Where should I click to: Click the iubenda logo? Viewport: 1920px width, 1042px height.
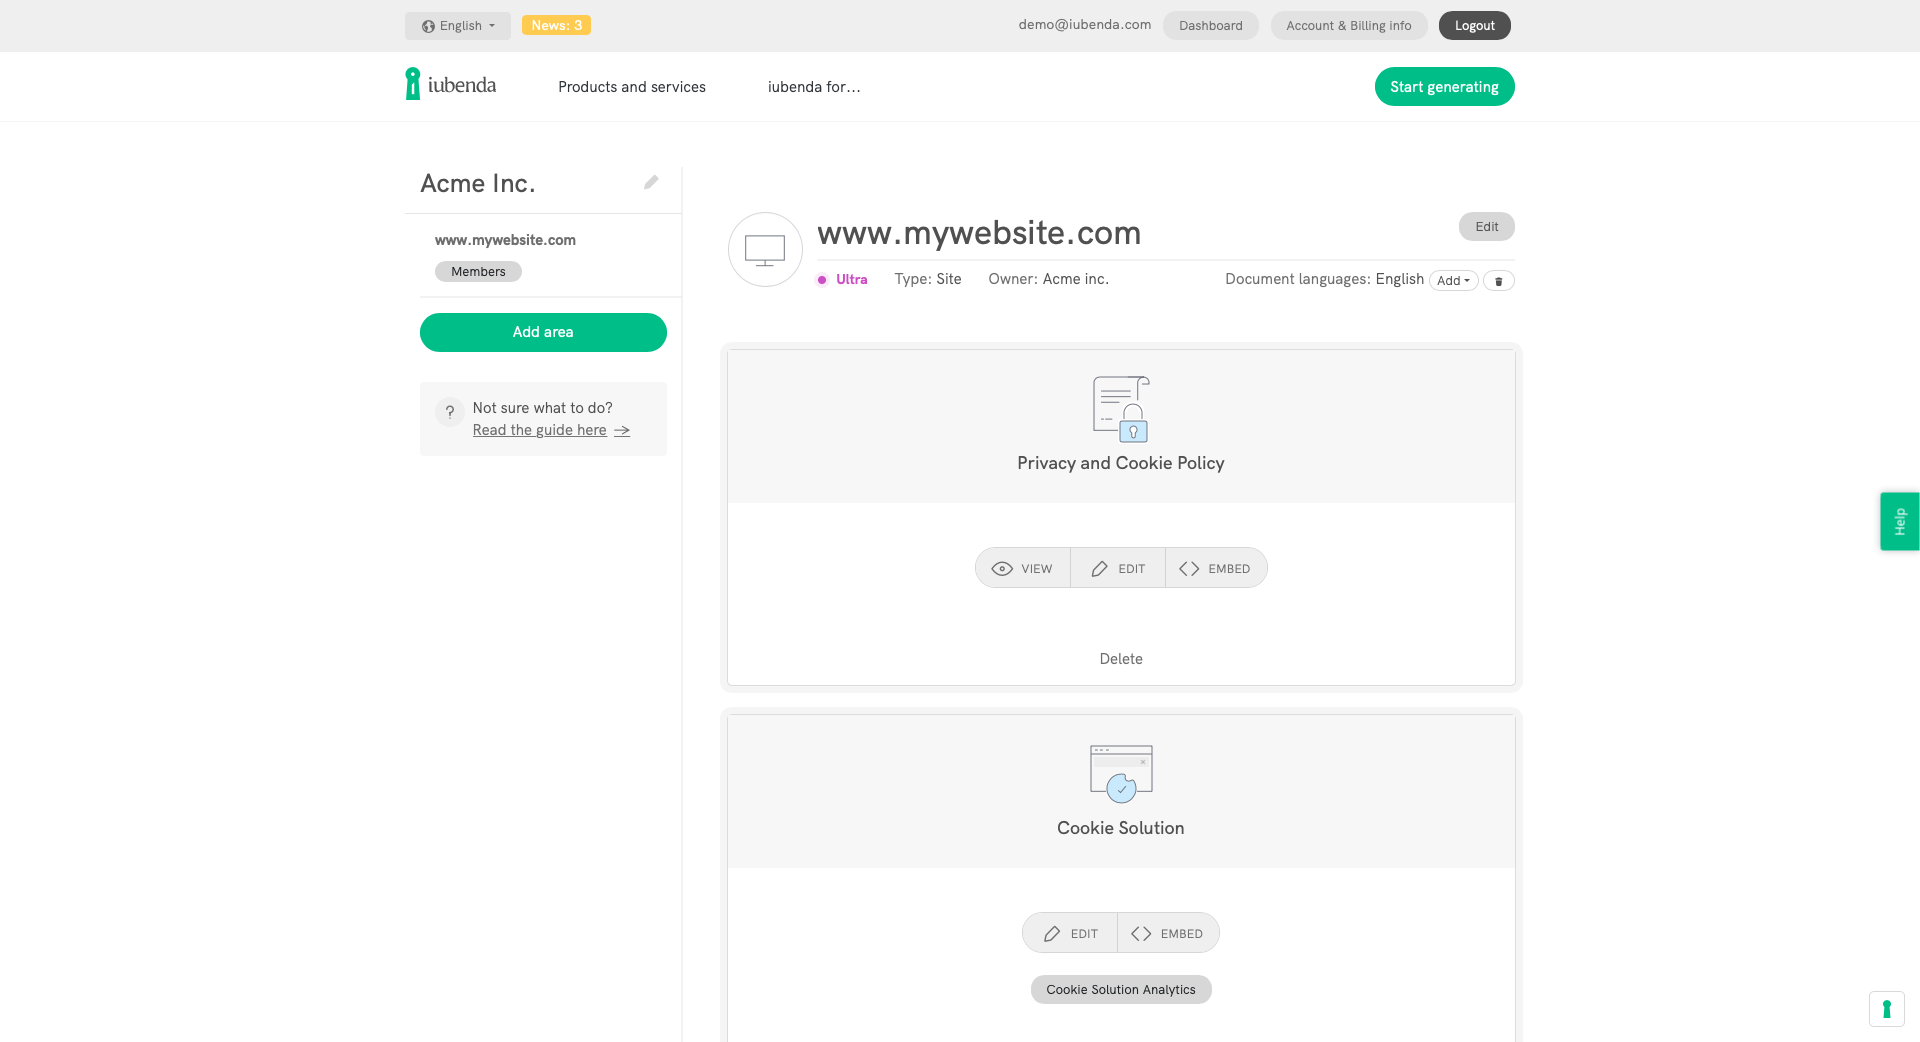point(450,84)
